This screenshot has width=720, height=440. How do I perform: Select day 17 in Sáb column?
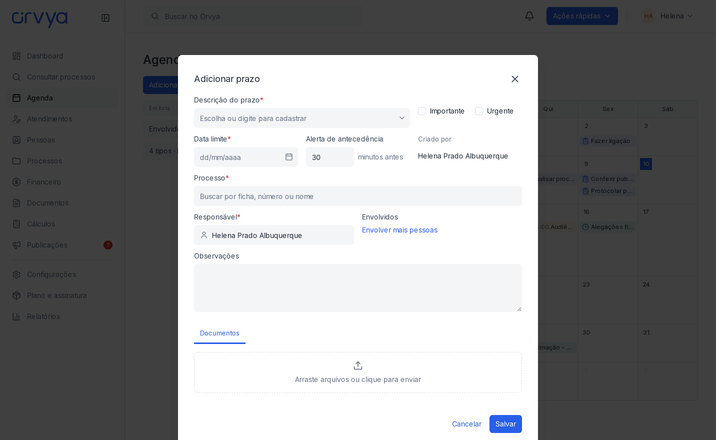(x=646, y=212)
